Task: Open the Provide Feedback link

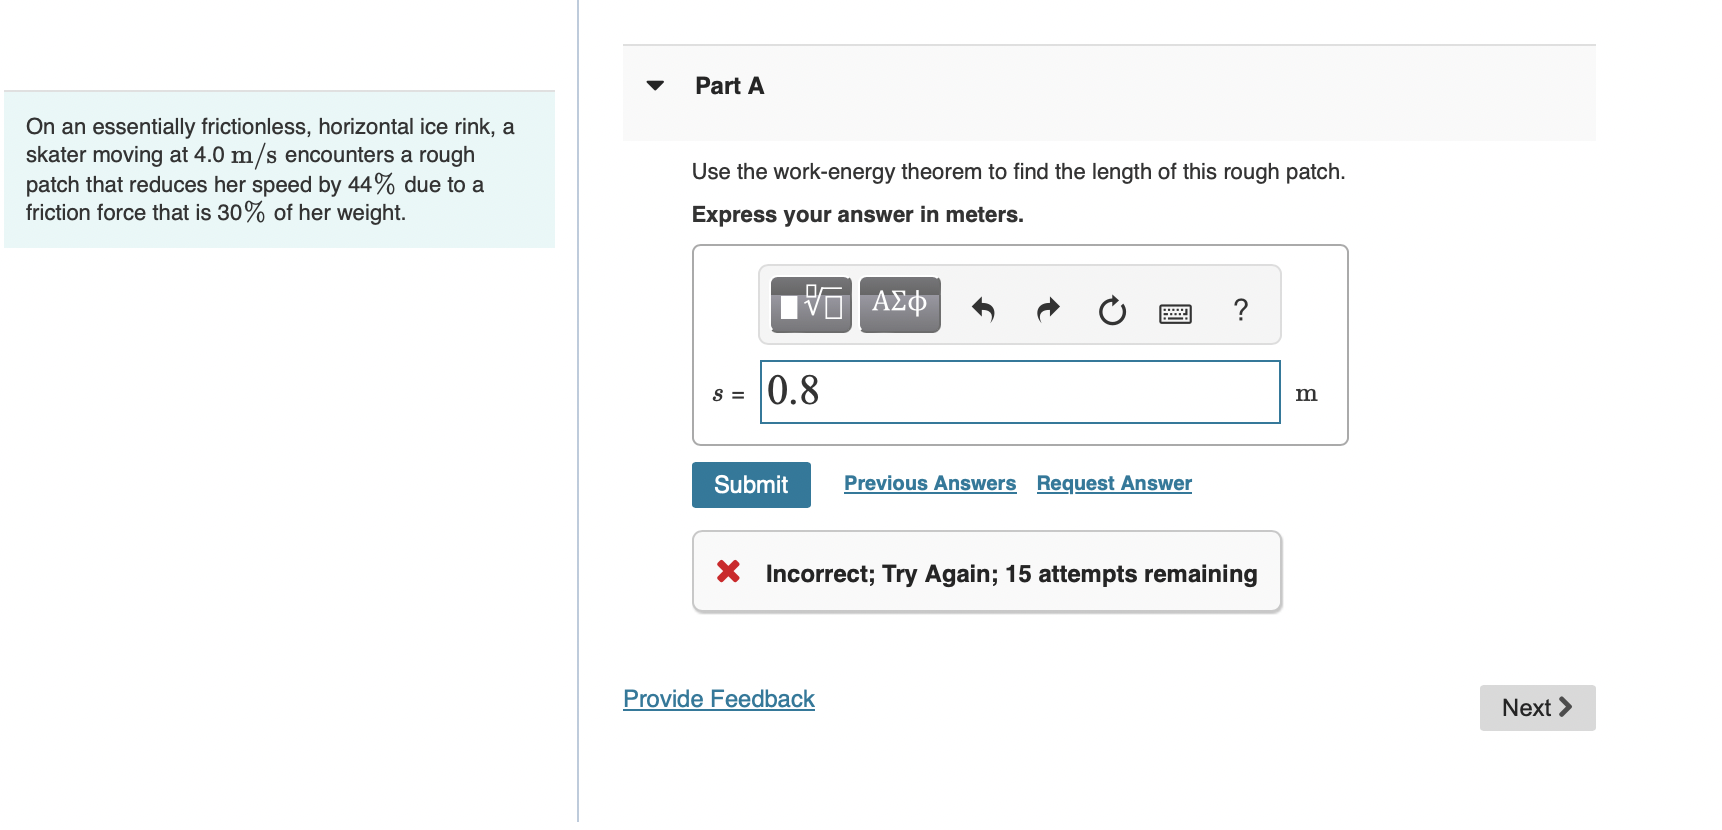Action: point(717,699)
